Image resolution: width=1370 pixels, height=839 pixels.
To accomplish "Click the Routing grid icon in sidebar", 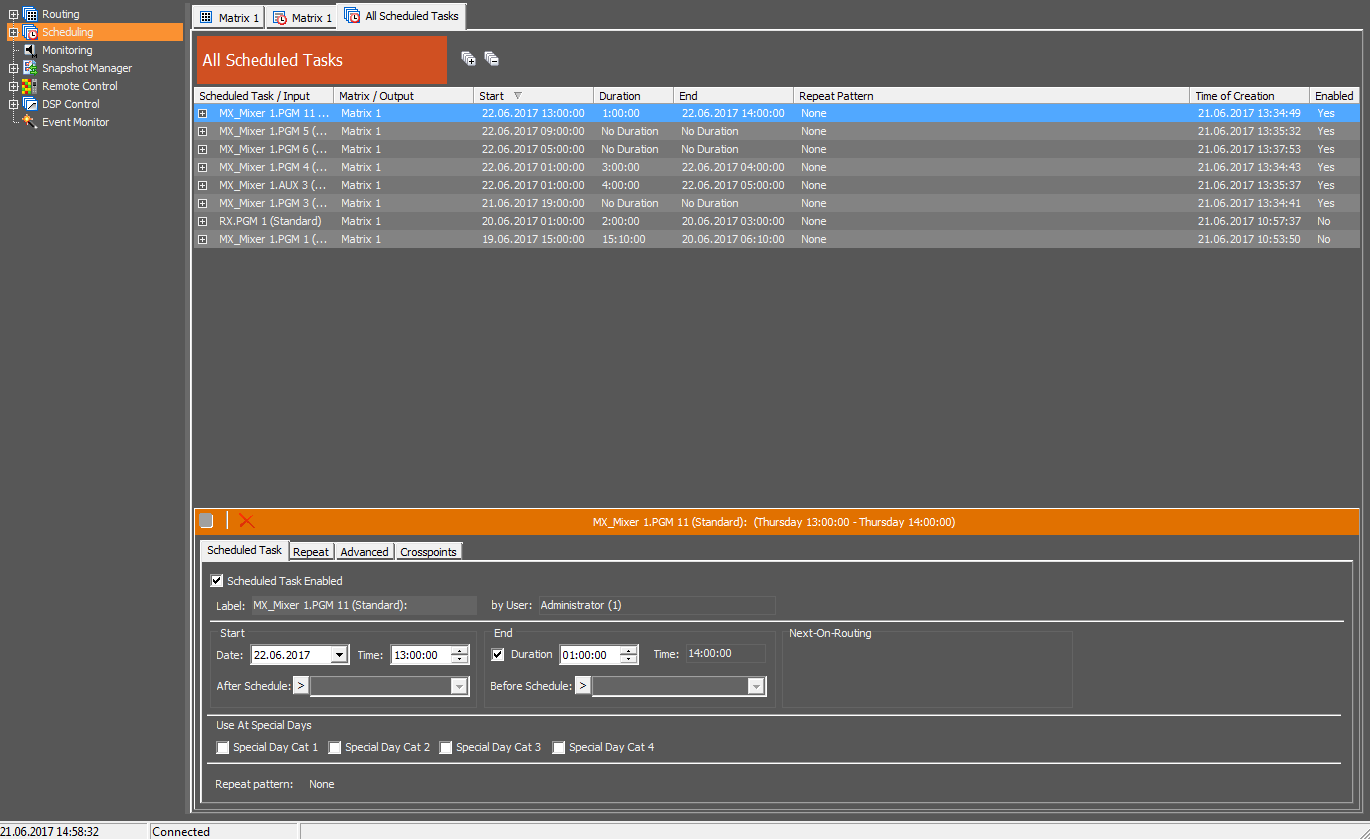I will point(30,14).
